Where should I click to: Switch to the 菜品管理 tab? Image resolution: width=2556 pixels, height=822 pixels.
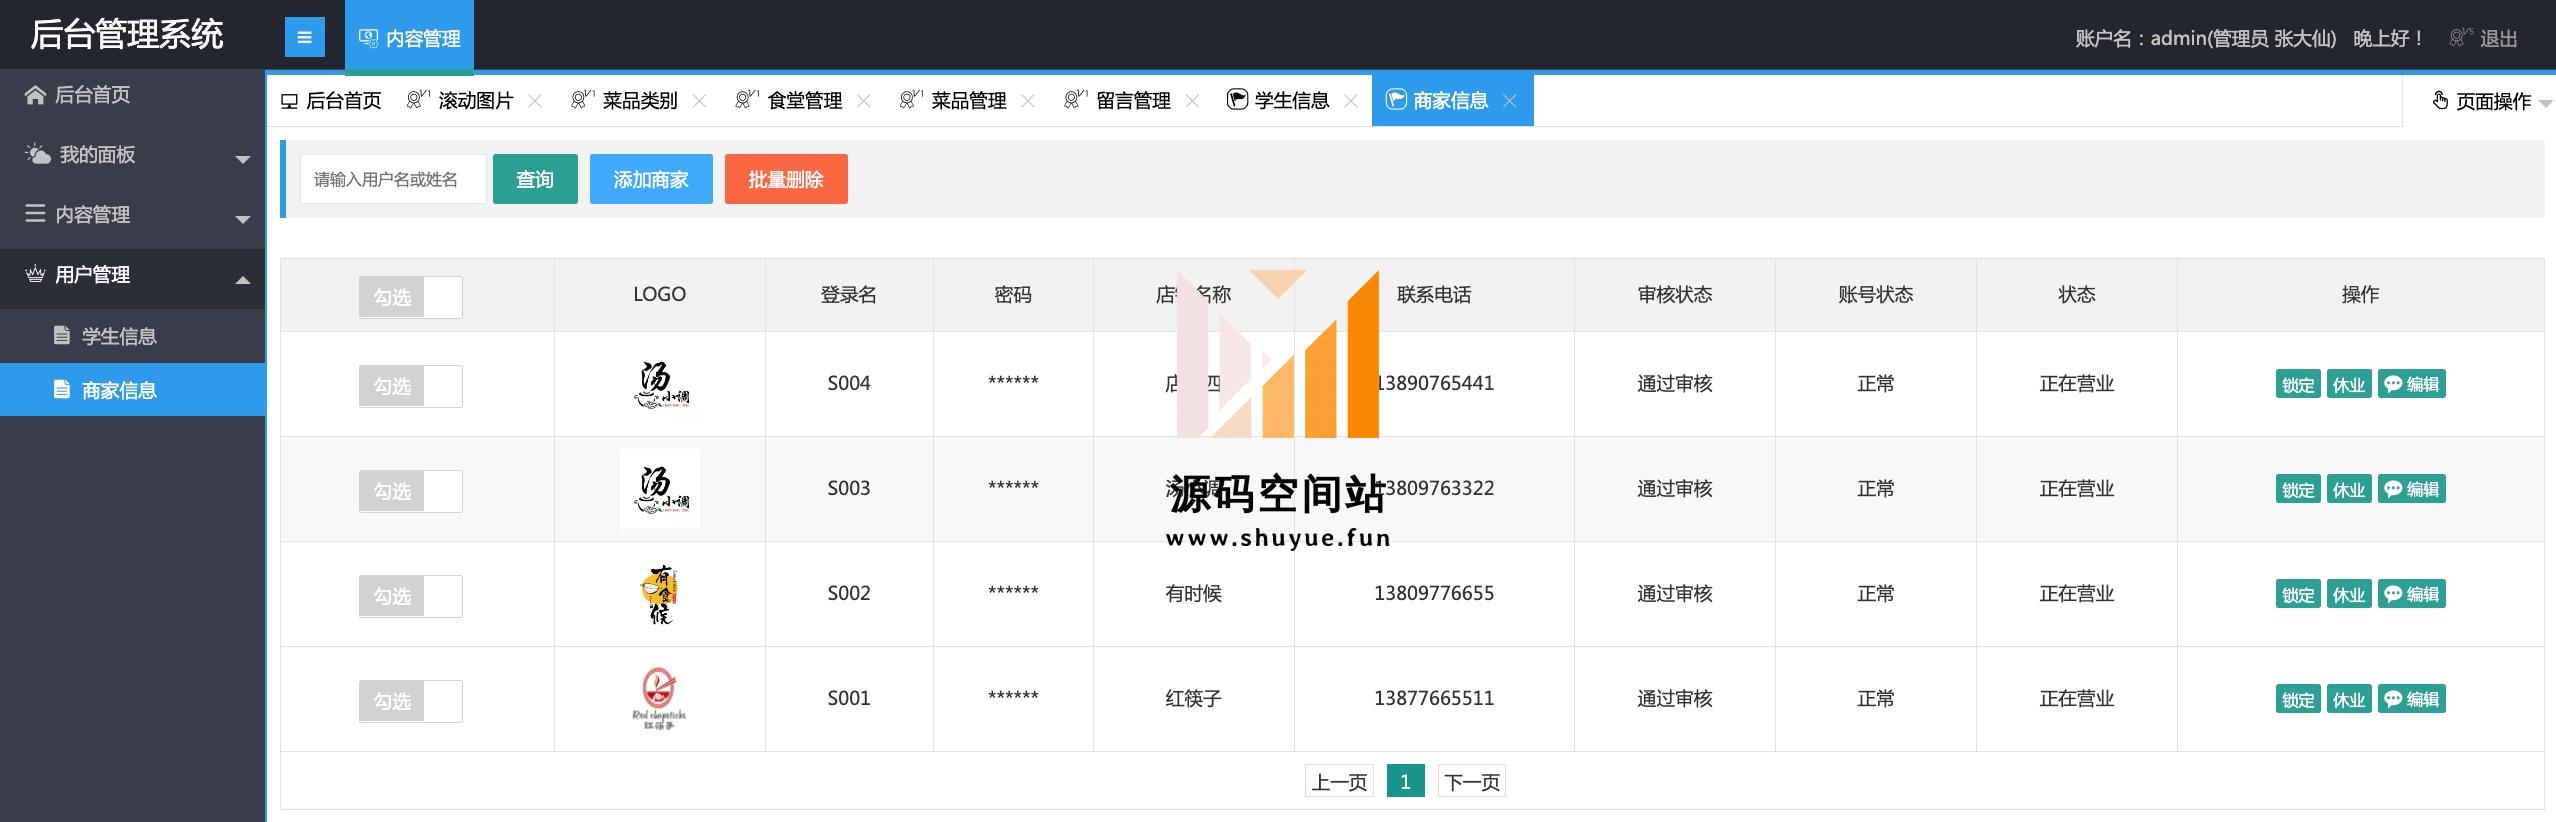click(968, 101)
